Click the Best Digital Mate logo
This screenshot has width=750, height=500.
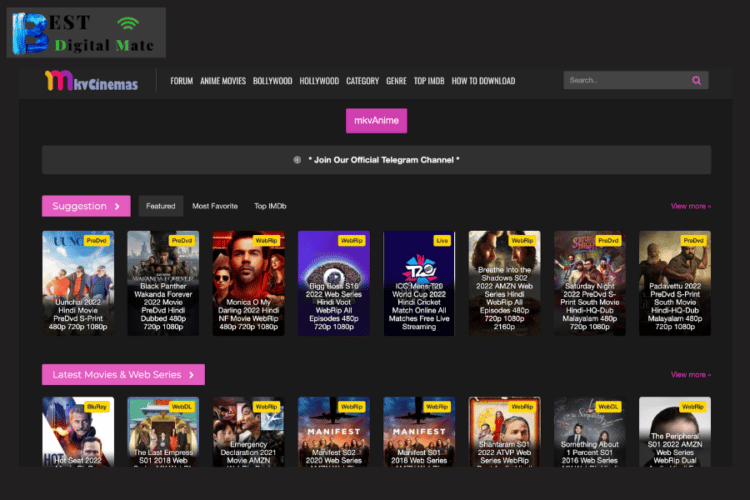(87, 33)
